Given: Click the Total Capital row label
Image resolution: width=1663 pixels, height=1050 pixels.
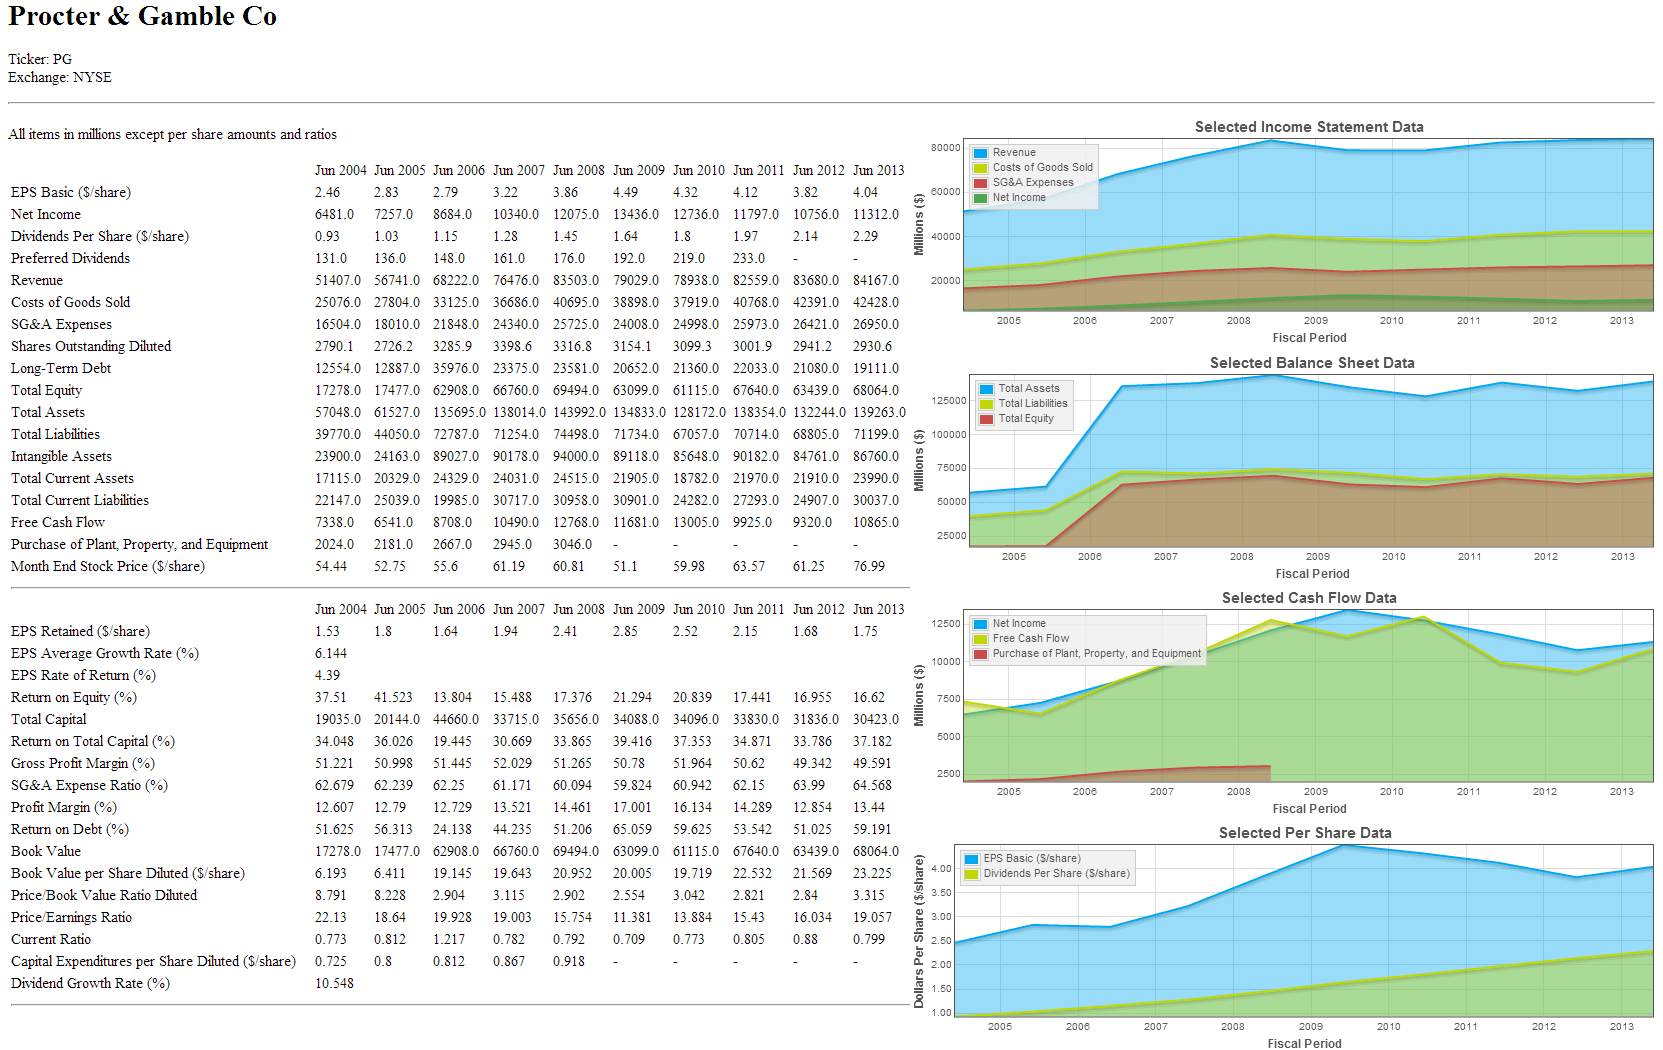Looking at the screenshot, I should click(49, 719).
